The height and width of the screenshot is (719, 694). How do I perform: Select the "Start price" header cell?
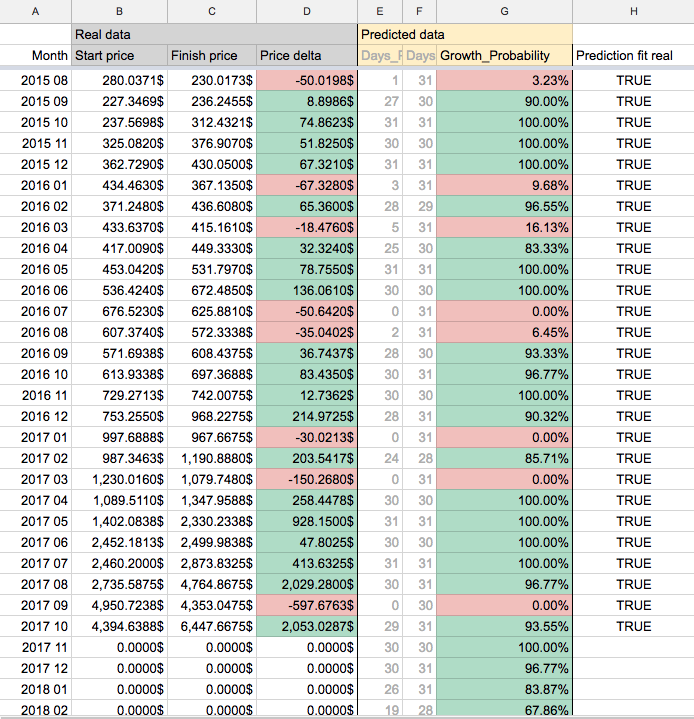(x=119, y=56)
